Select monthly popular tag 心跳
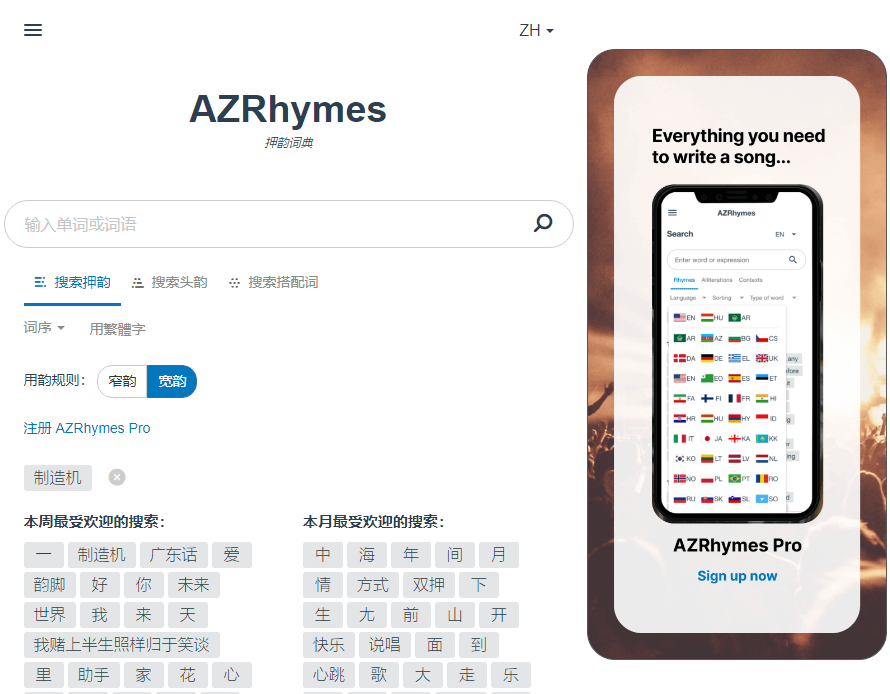The image size is (890, 694). pyautogui.click(x=329, y=675)
